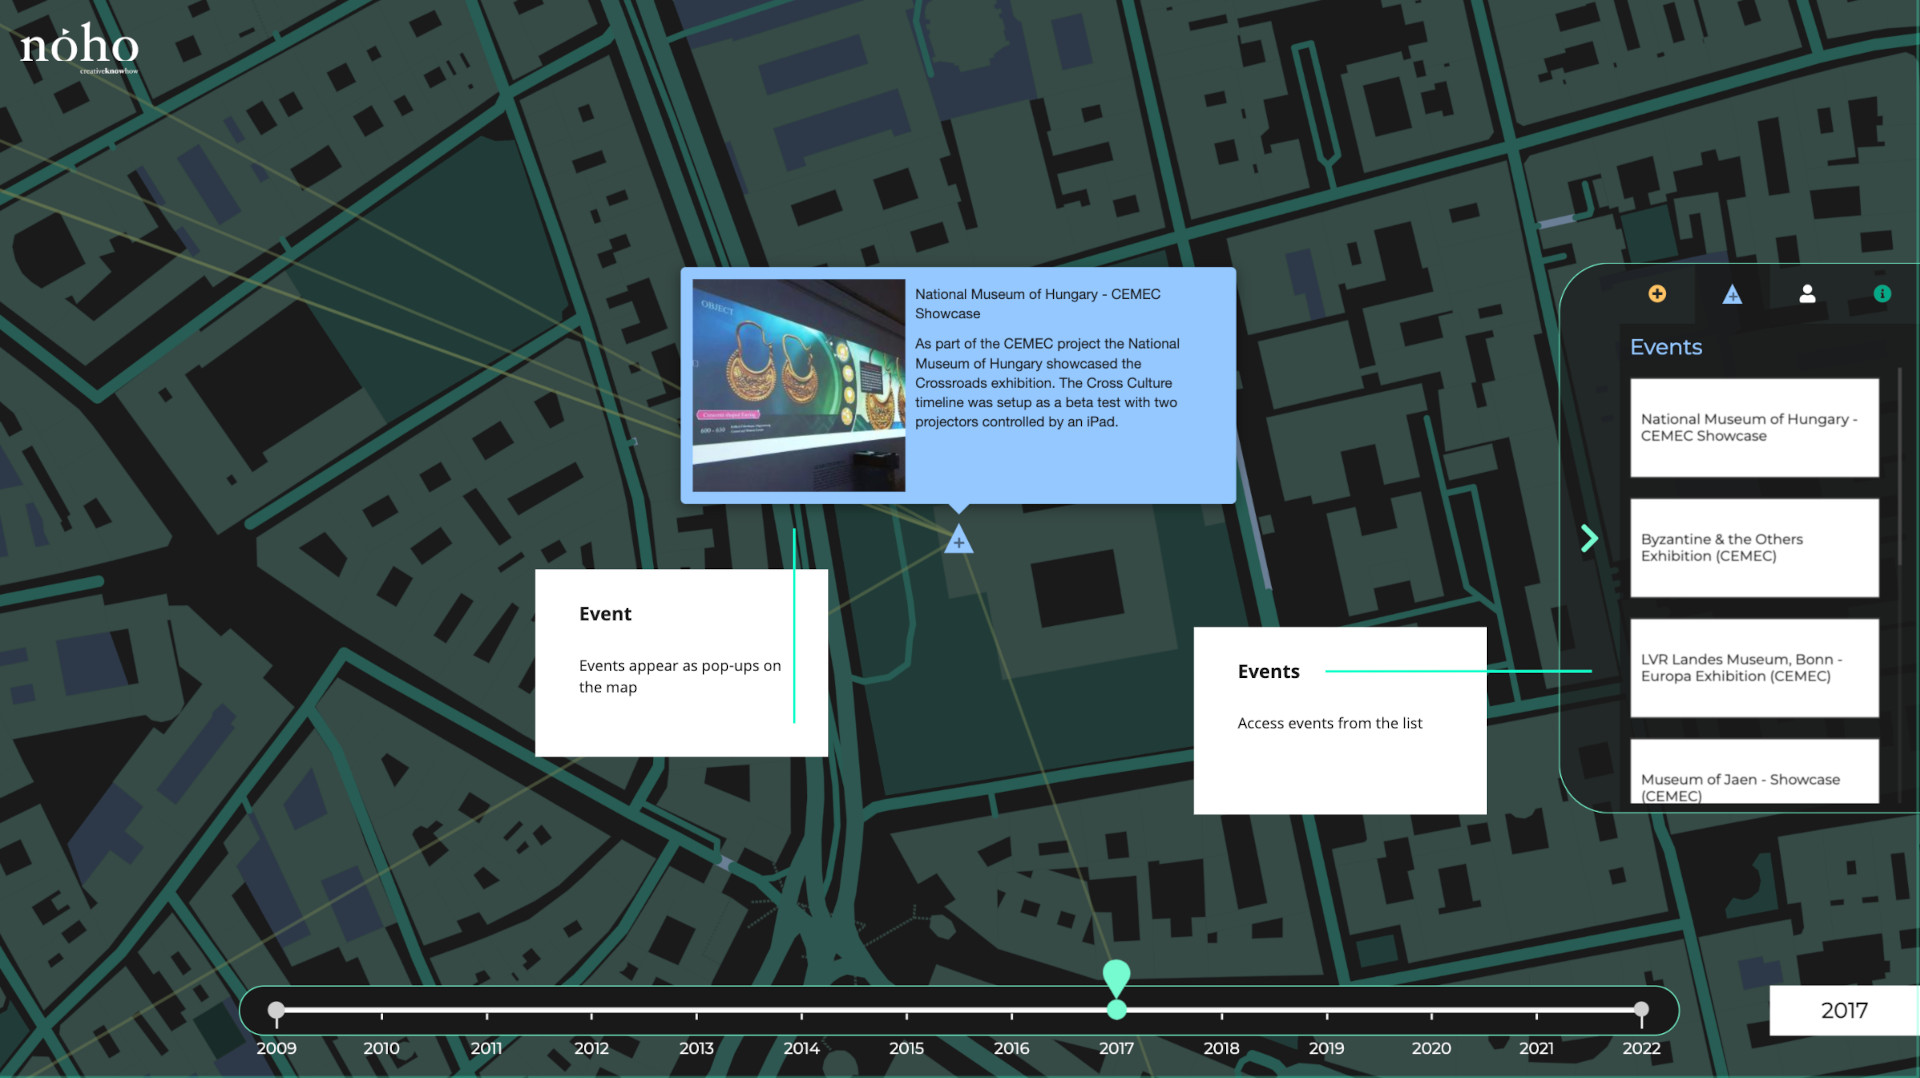
Task: Collapse the side panel with chevron arrow
Action: click(1589, 539)
